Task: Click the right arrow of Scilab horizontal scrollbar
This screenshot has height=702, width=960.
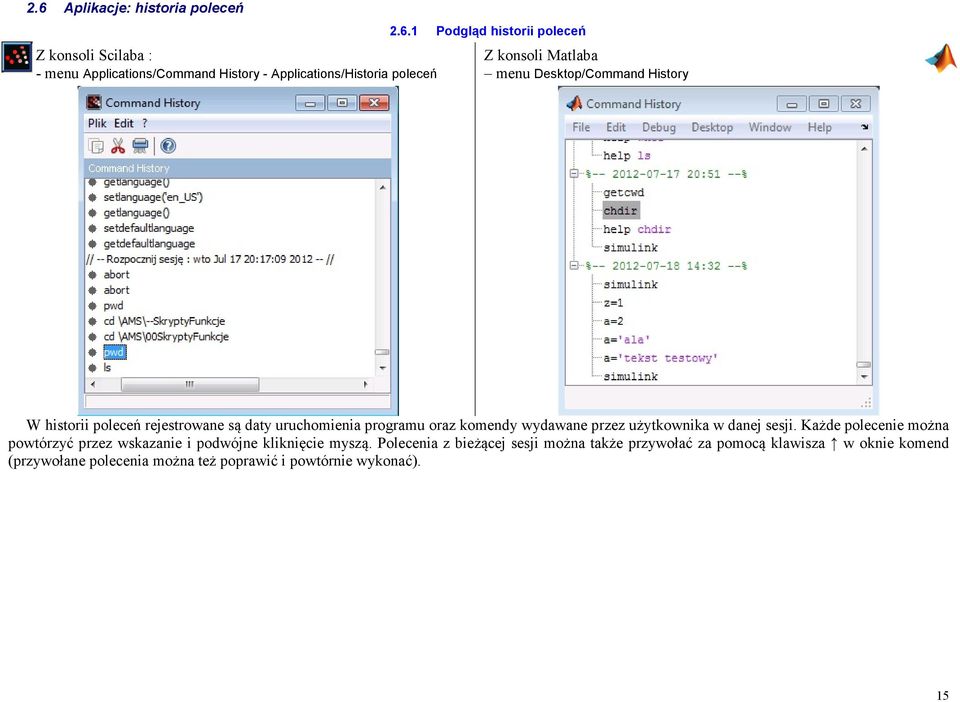Action: tap(366, 384)
